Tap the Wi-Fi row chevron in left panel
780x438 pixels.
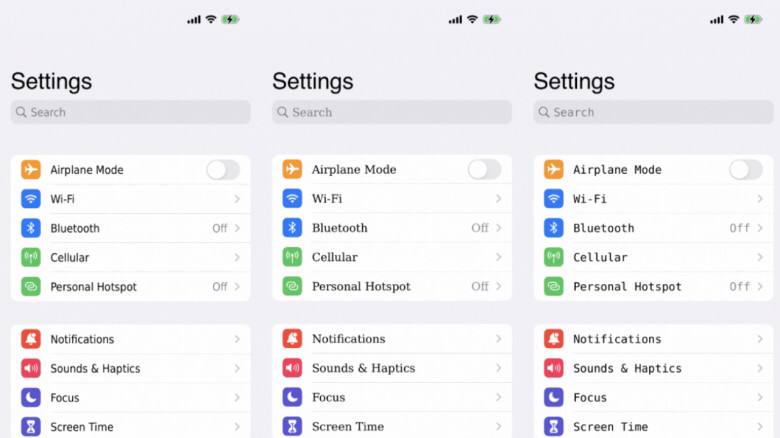(x=237, y=199)
